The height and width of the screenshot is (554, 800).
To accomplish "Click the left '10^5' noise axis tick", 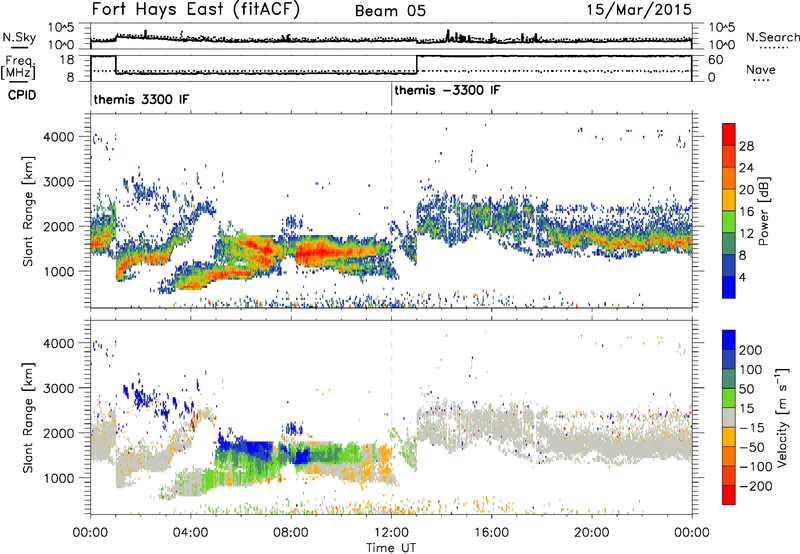I will pyautogui.click(x=61, y=28).
